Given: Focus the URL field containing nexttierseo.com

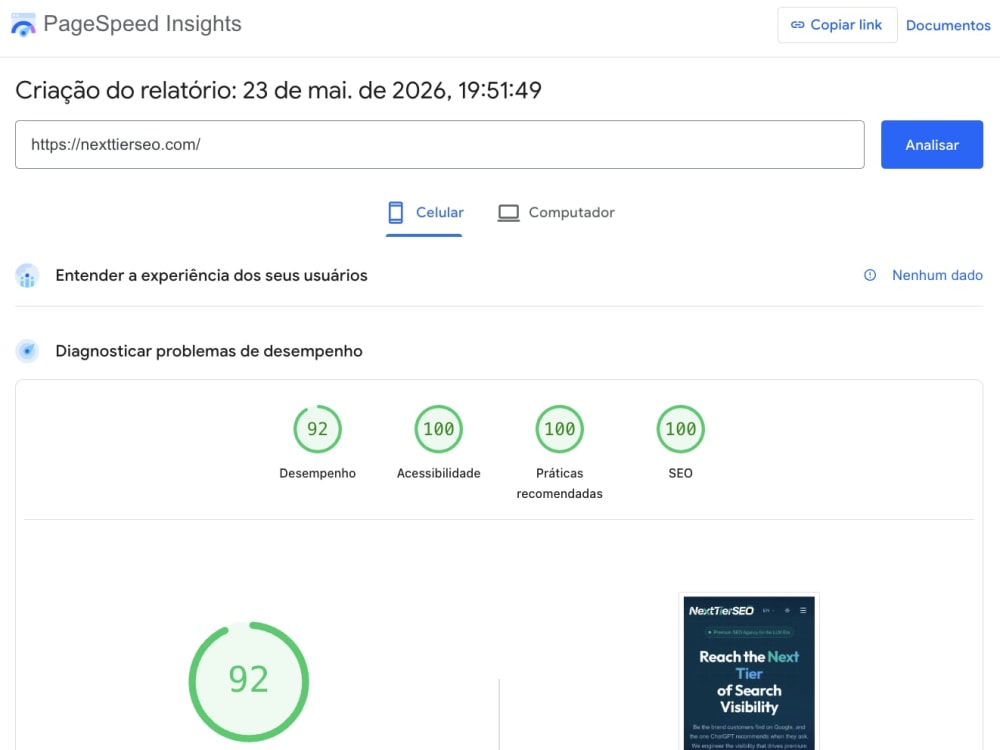Looking at the screenshot, I should (439, 145).
